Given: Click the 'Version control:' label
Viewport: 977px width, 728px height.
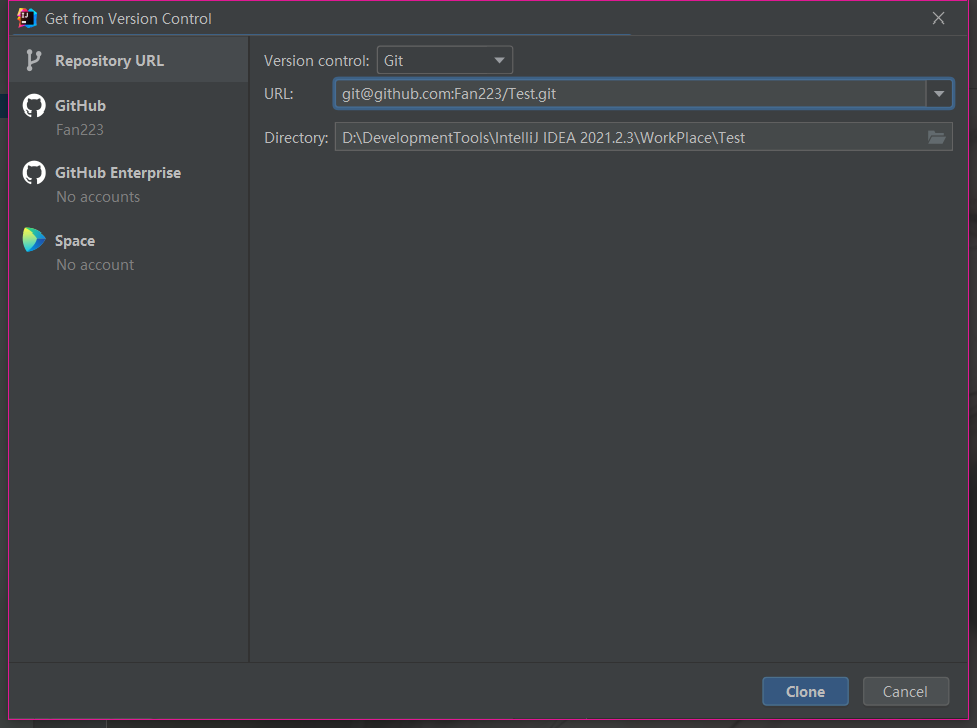Looking at the screenshot, I should 317,60.
